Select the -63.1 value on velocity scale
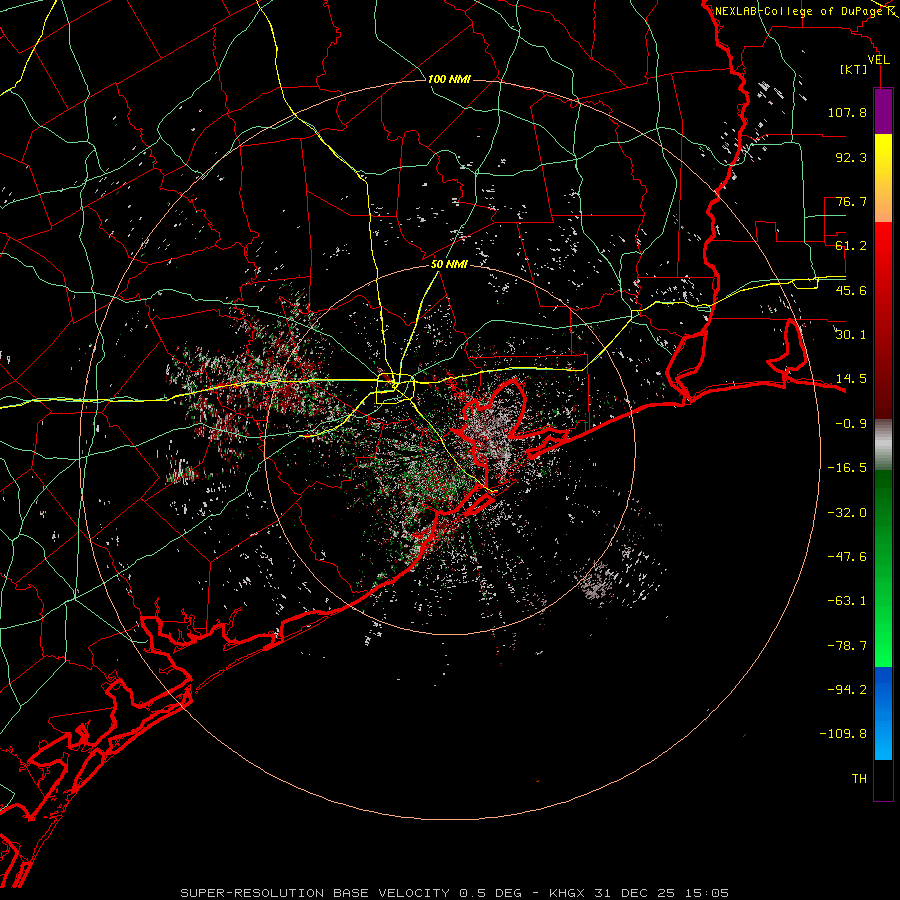Viewport: 900px width, 900px height. coord(847,601)
